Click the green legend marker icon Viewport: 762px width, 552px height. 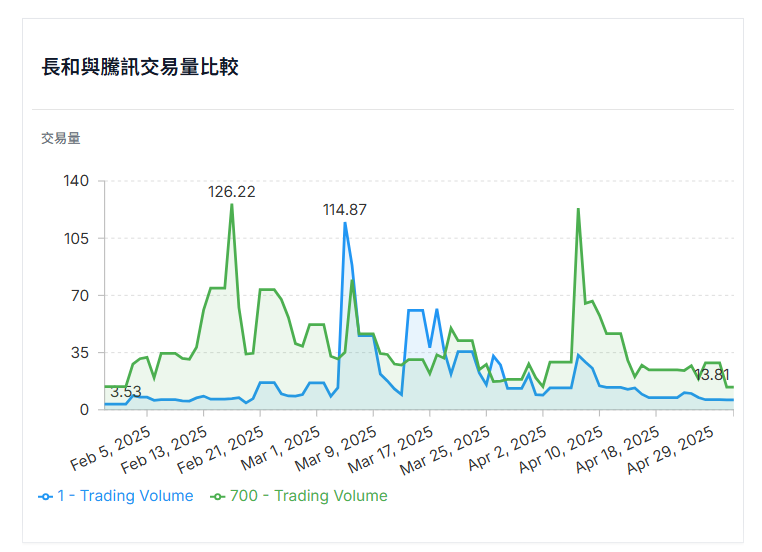217,497
